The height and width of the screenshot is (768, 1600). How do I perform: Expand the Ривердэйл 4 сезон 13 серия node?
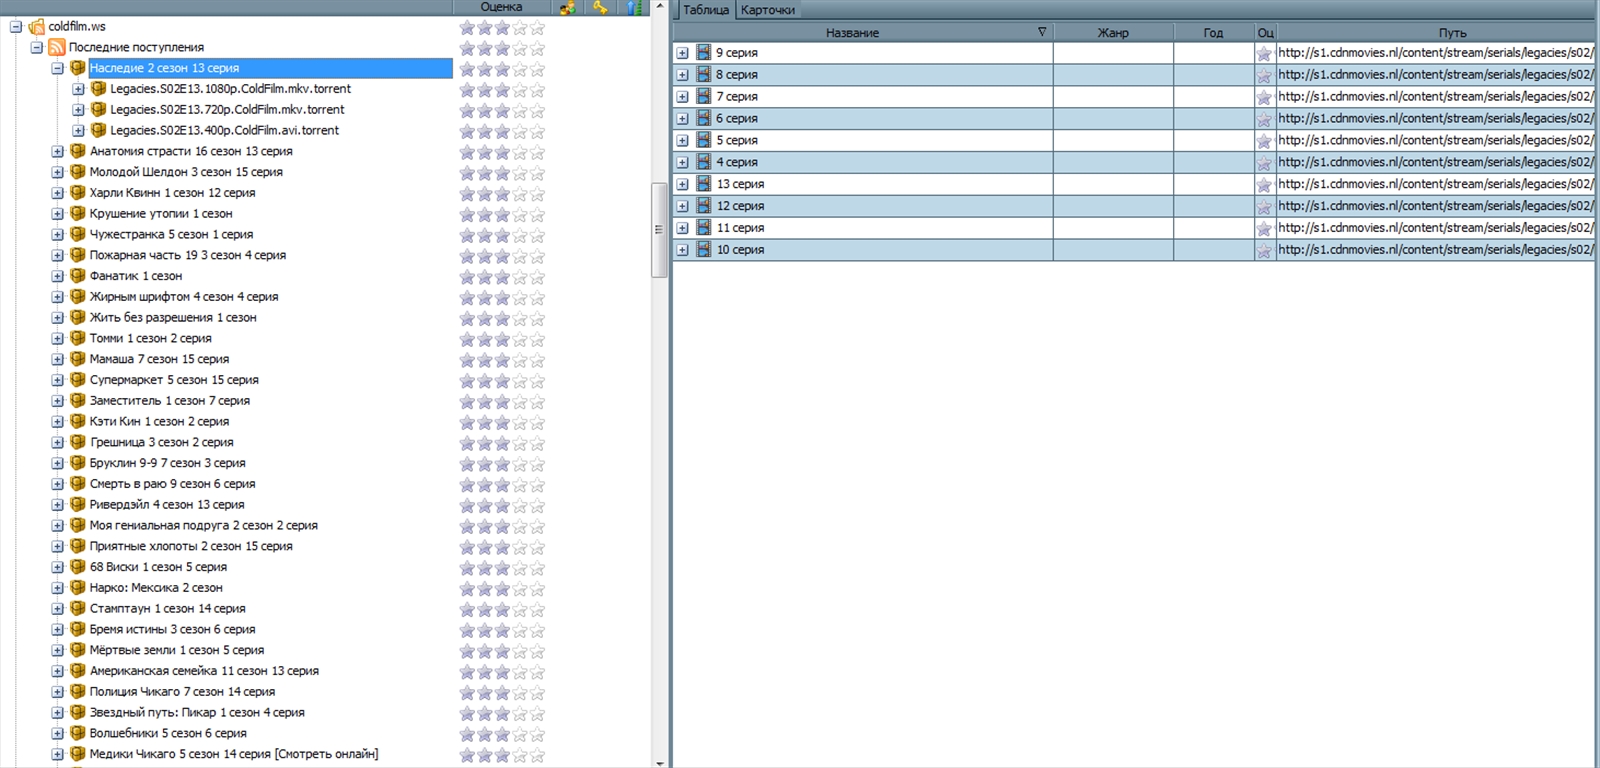tap(57, 505)
